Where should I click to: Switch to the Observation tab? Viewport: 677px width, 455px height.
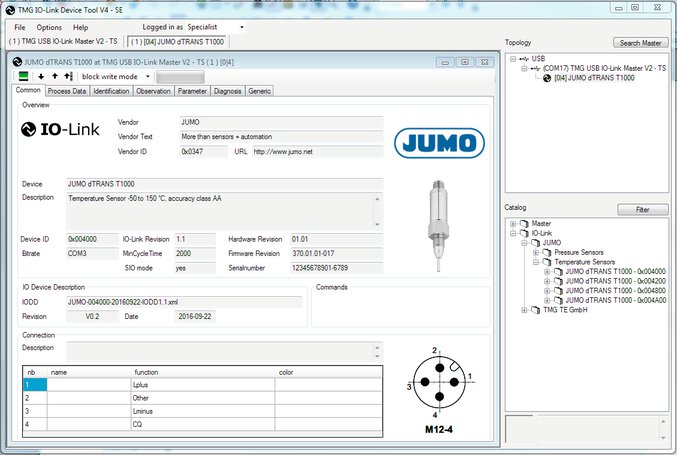pos(153,91)
